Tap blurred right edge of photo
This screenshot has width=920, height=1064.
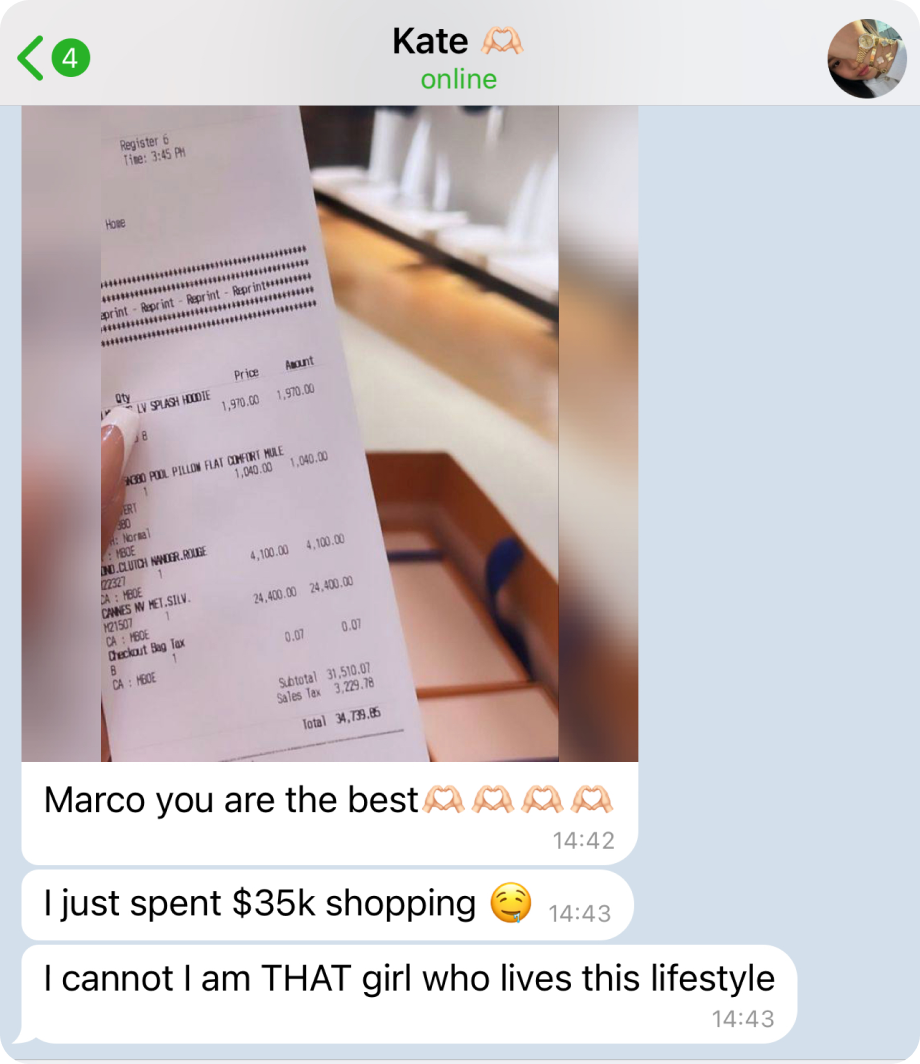tap(598, 434)
